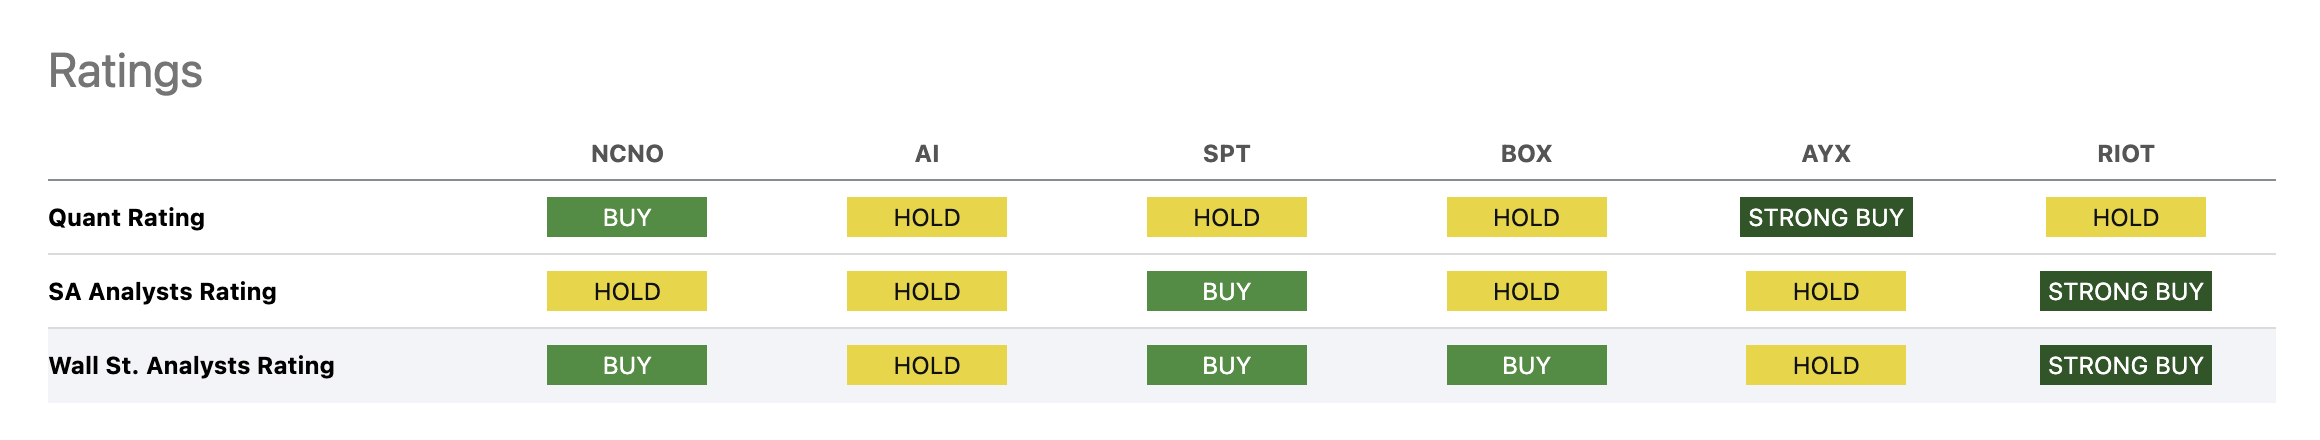
Task: Click NCNO Quant Rating BUY badge
Action: (x=627, y=217)
